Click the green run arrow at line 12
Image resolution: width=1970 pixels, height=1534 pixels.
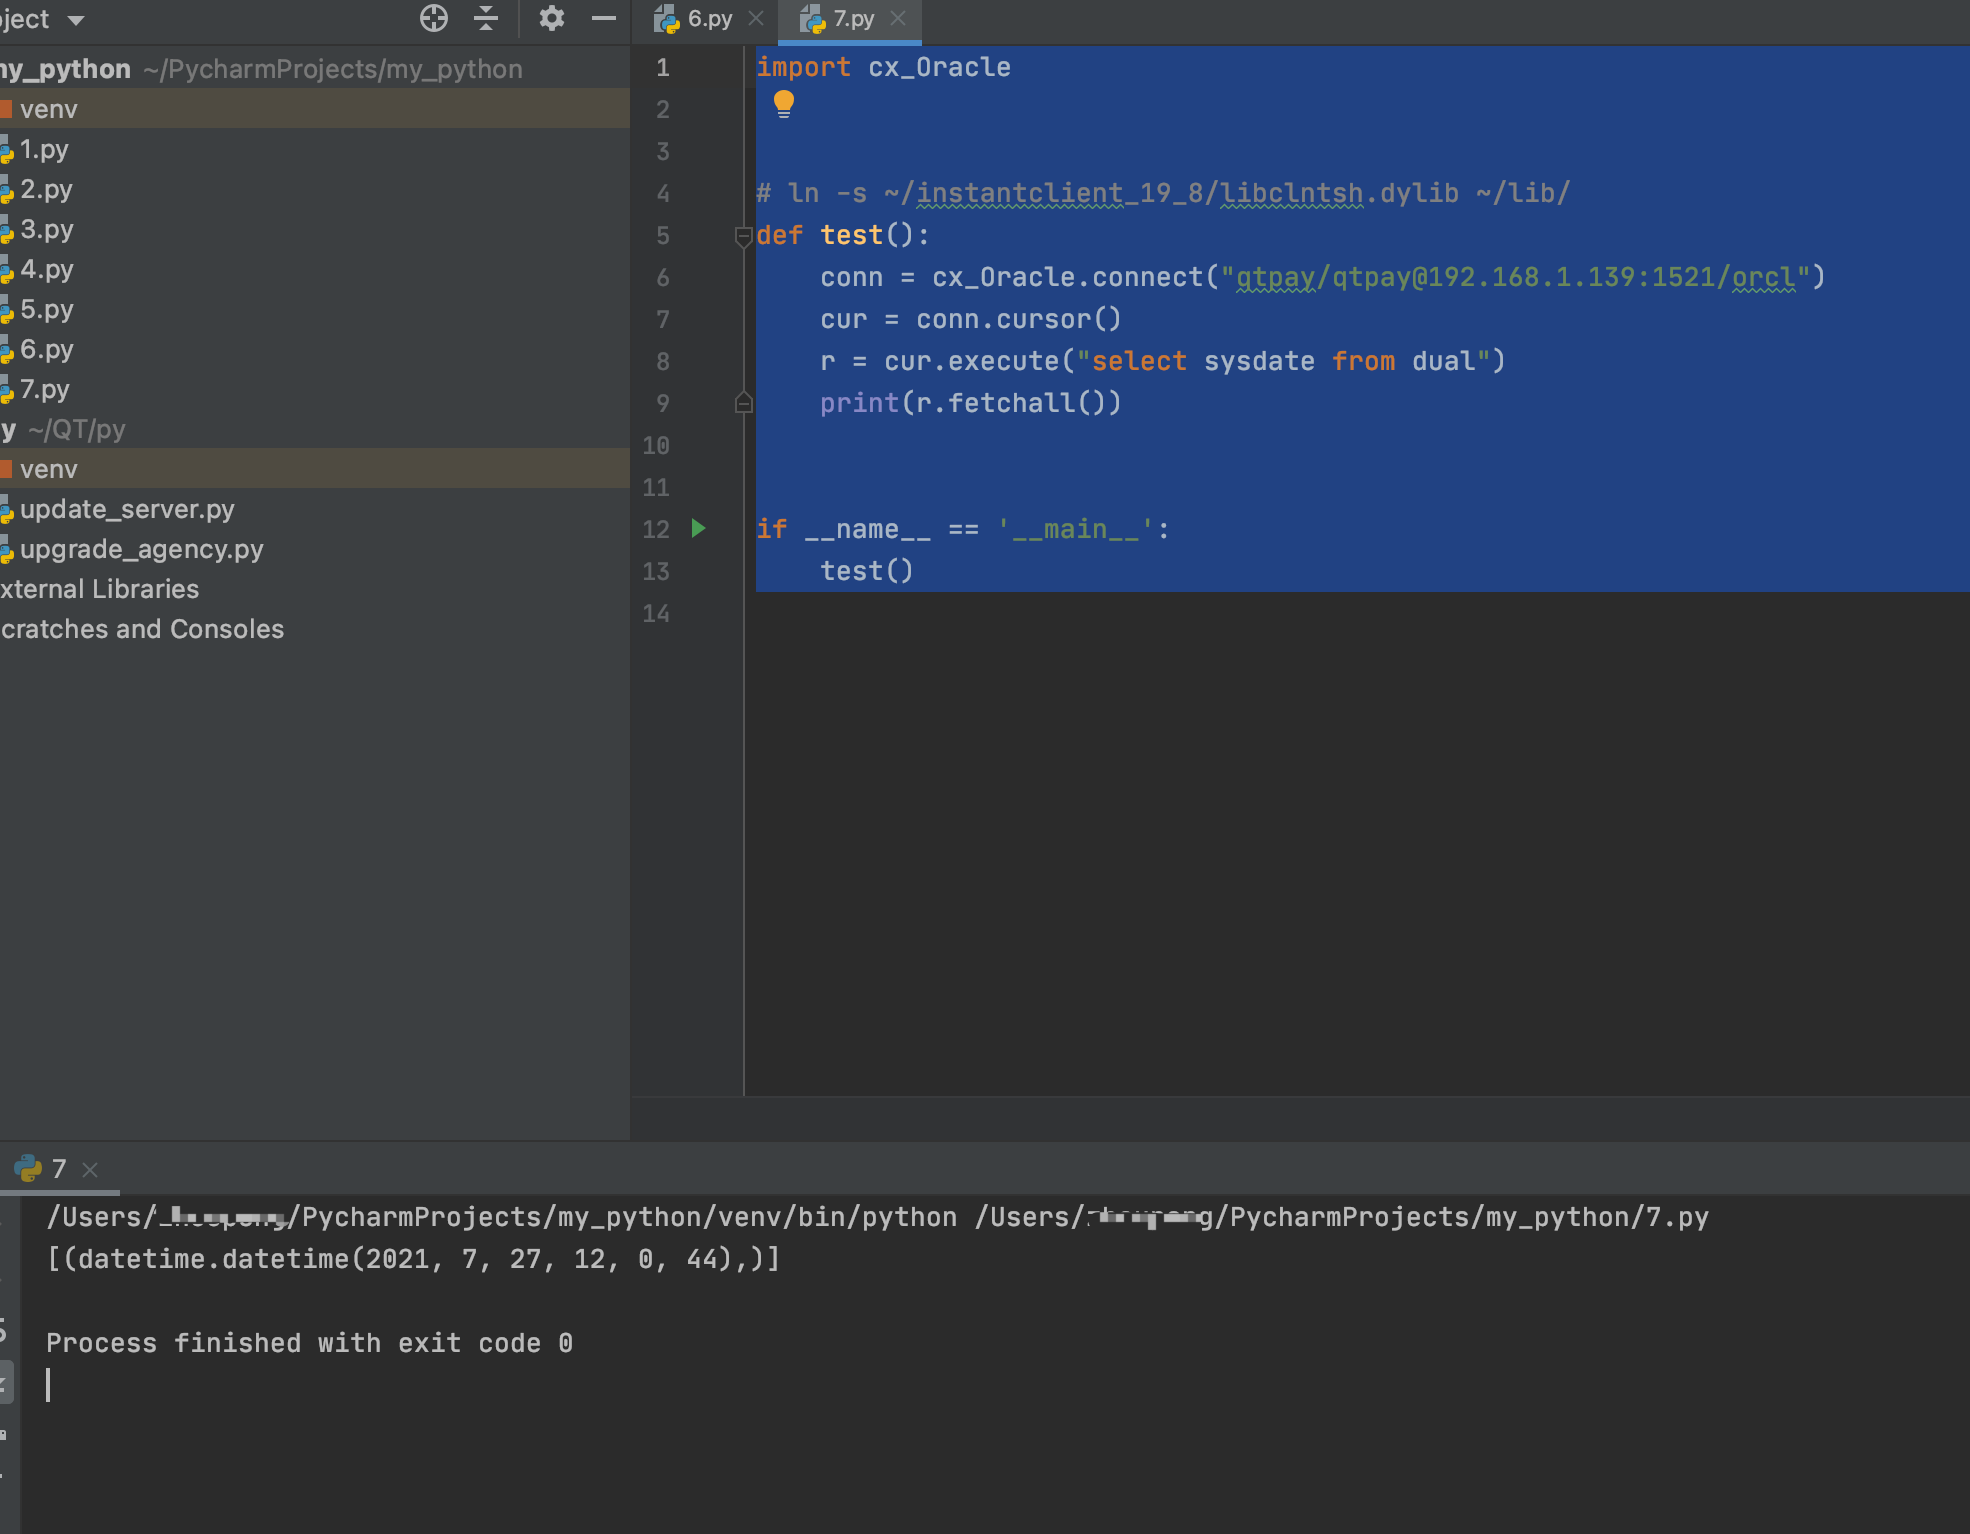(x=699, y=528)
